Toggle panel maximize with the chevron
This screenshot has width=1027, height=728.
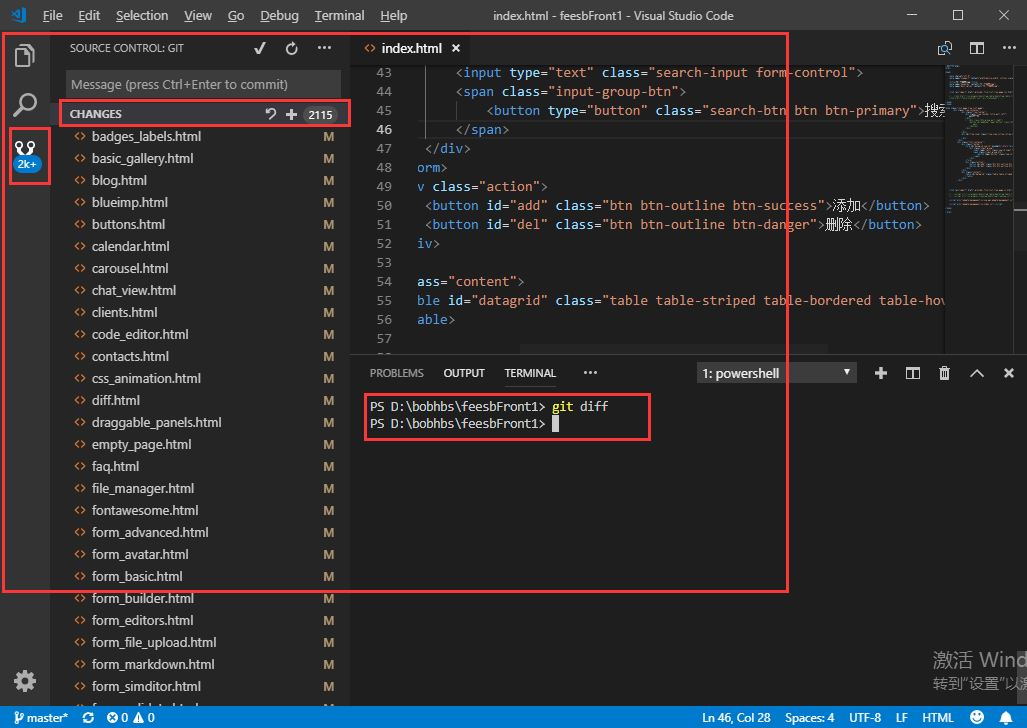point(976,372)
